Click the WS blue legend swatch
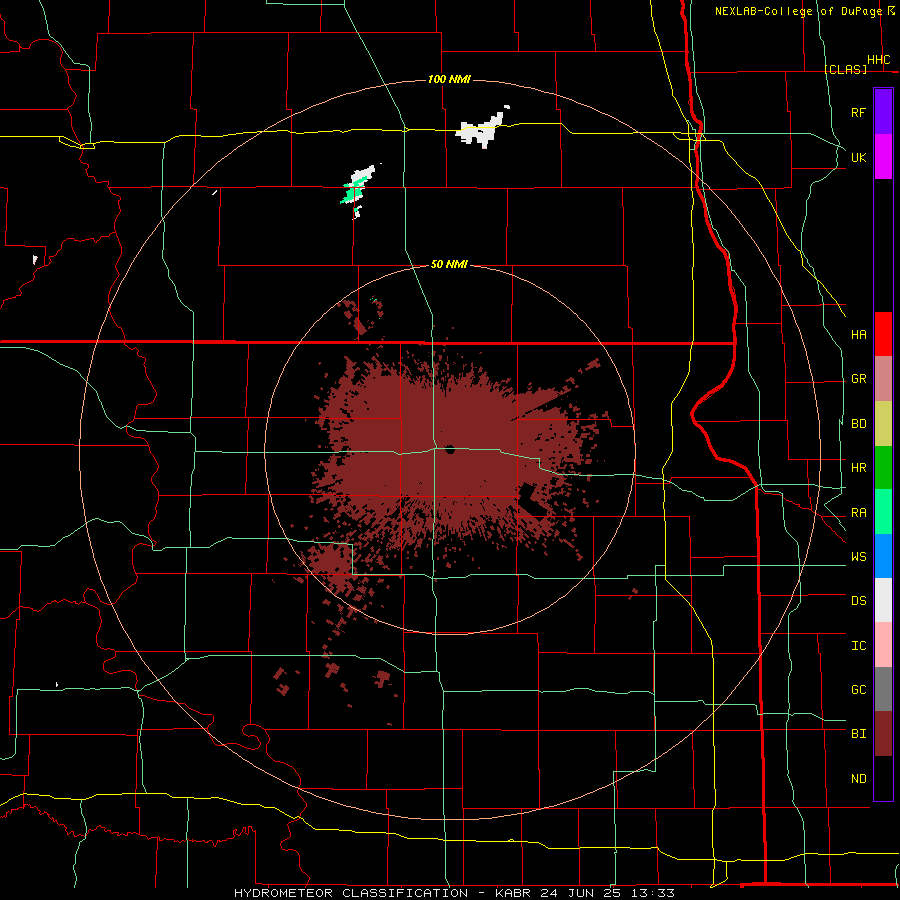This screenshot has height=900, width=900. pos(883,556)
